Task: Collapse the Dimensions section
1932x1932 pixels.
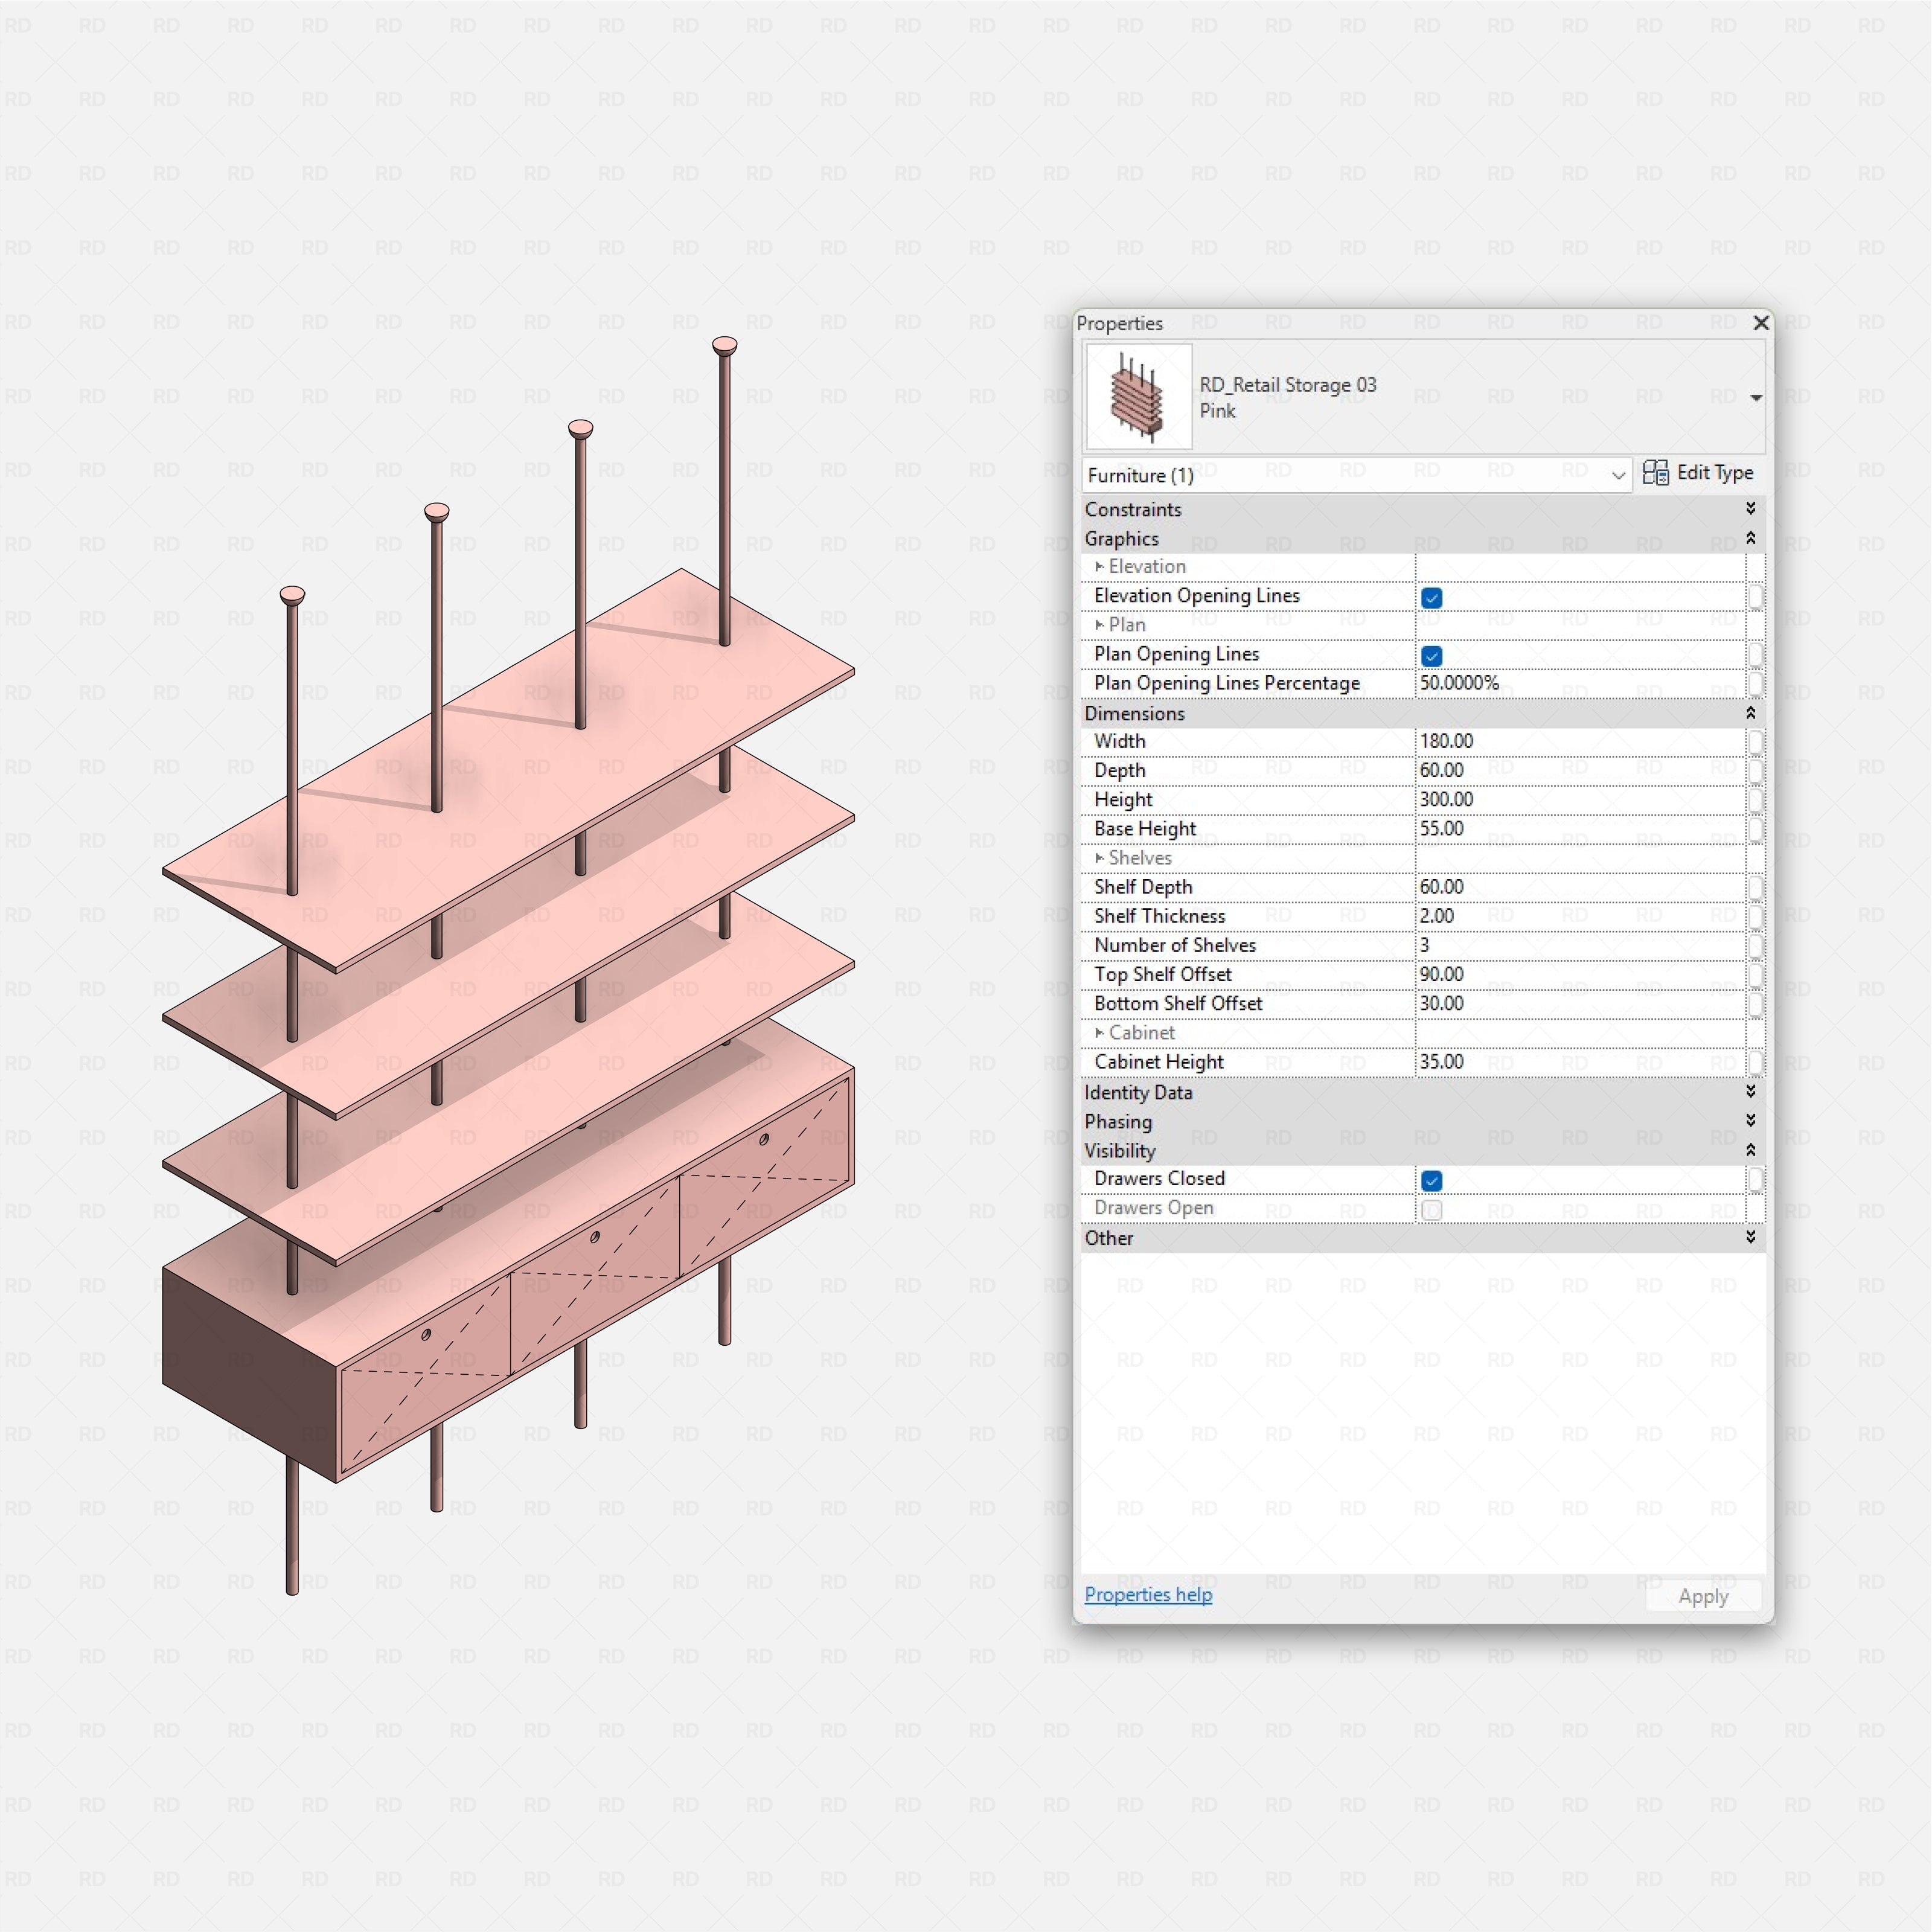Action: click(x=1750, y=713)
